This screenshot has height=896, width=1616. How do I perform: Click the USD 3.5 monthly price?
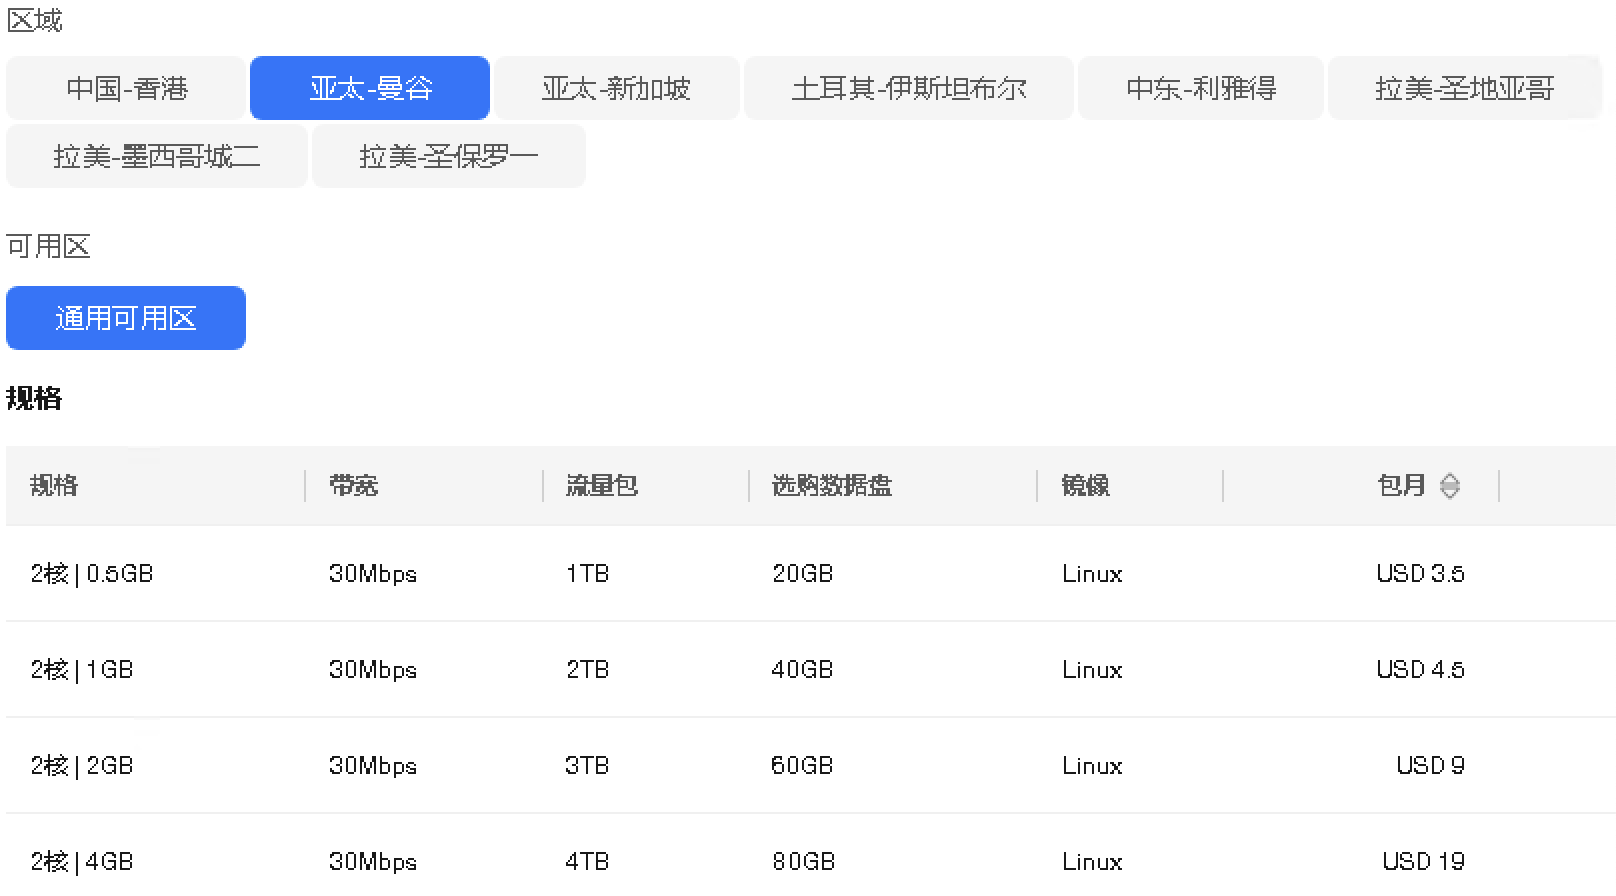point(1420,574)
